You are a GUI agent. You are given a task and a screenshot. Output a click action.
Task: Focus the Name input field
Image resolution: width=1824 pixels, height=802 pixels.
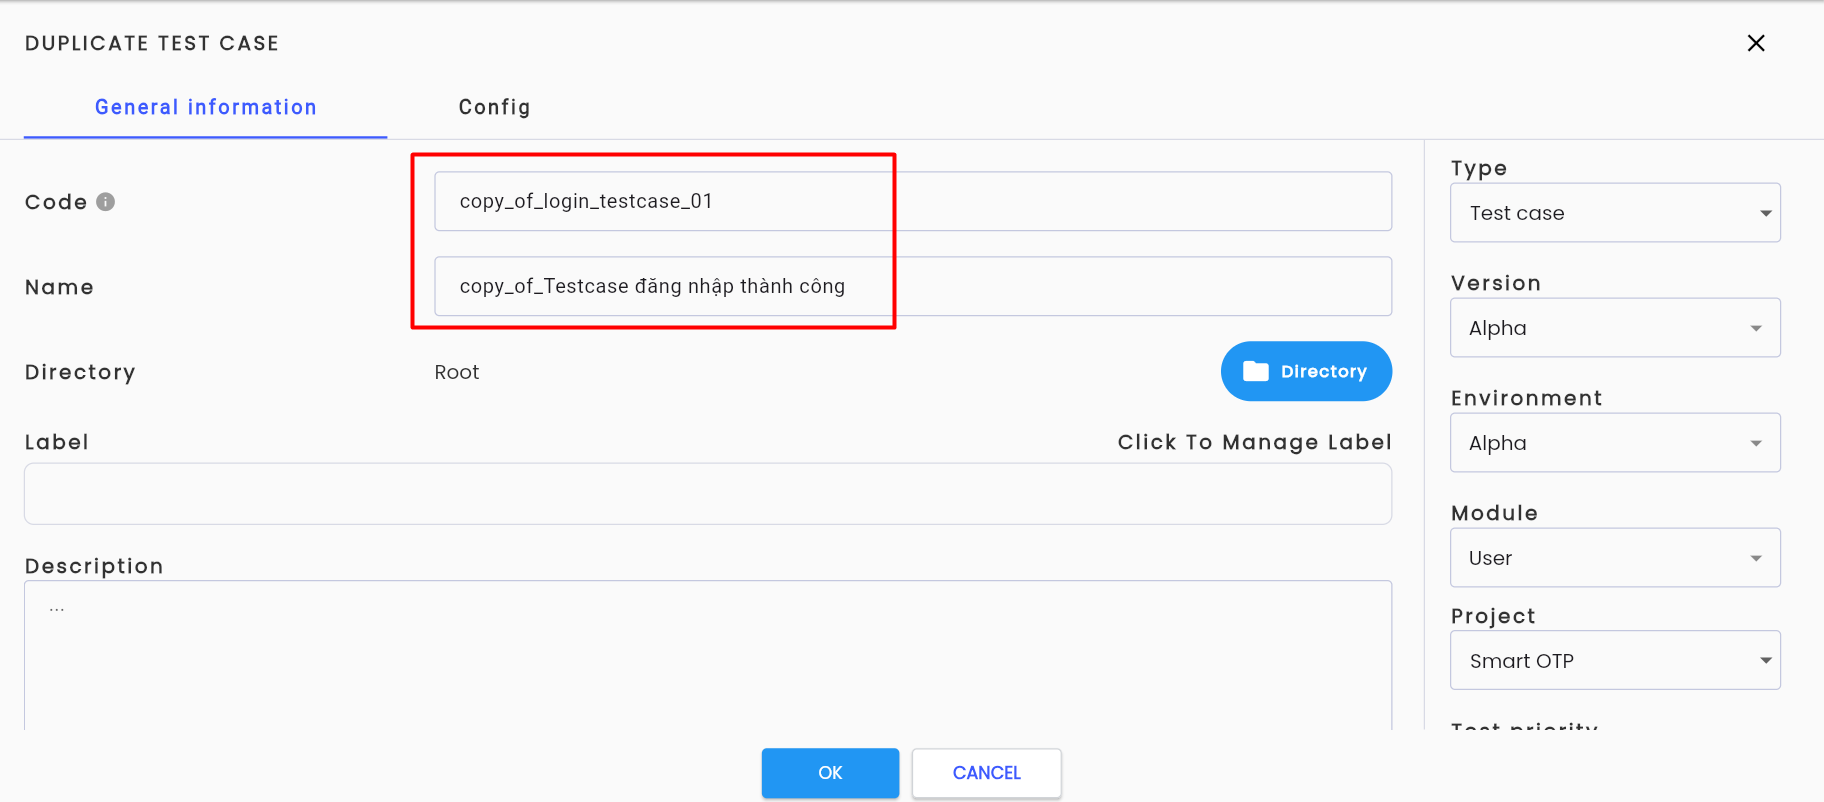[913, 286]
